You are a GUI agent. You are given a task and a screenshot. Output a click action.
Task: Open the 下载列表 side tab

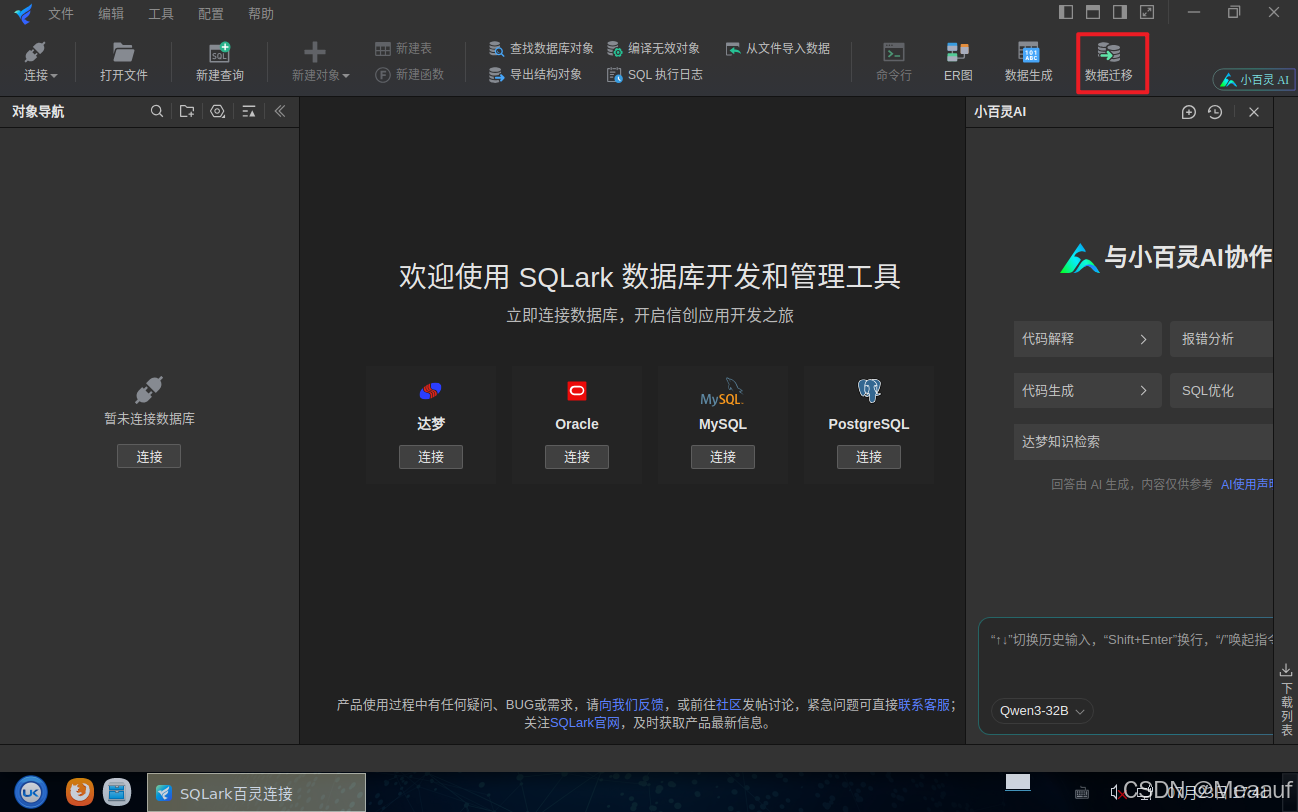pyautogui.click(x=1286, y=699)
